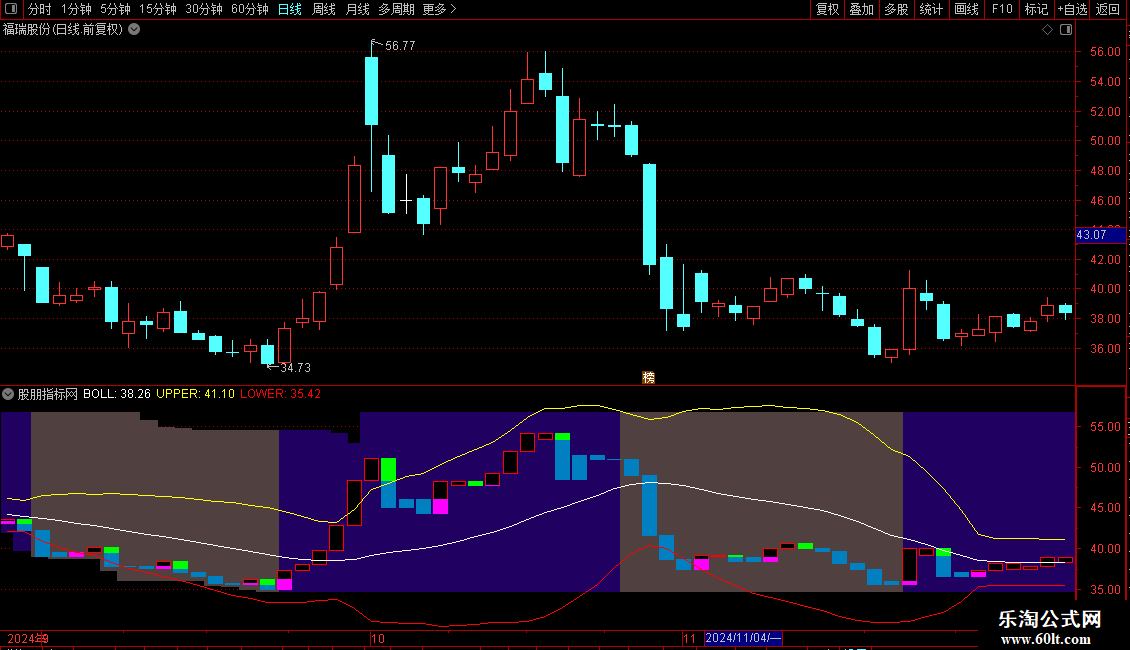Click the 43.07 current price tag
Viewport: 1130px width, 650px height.
point(1100,235)
